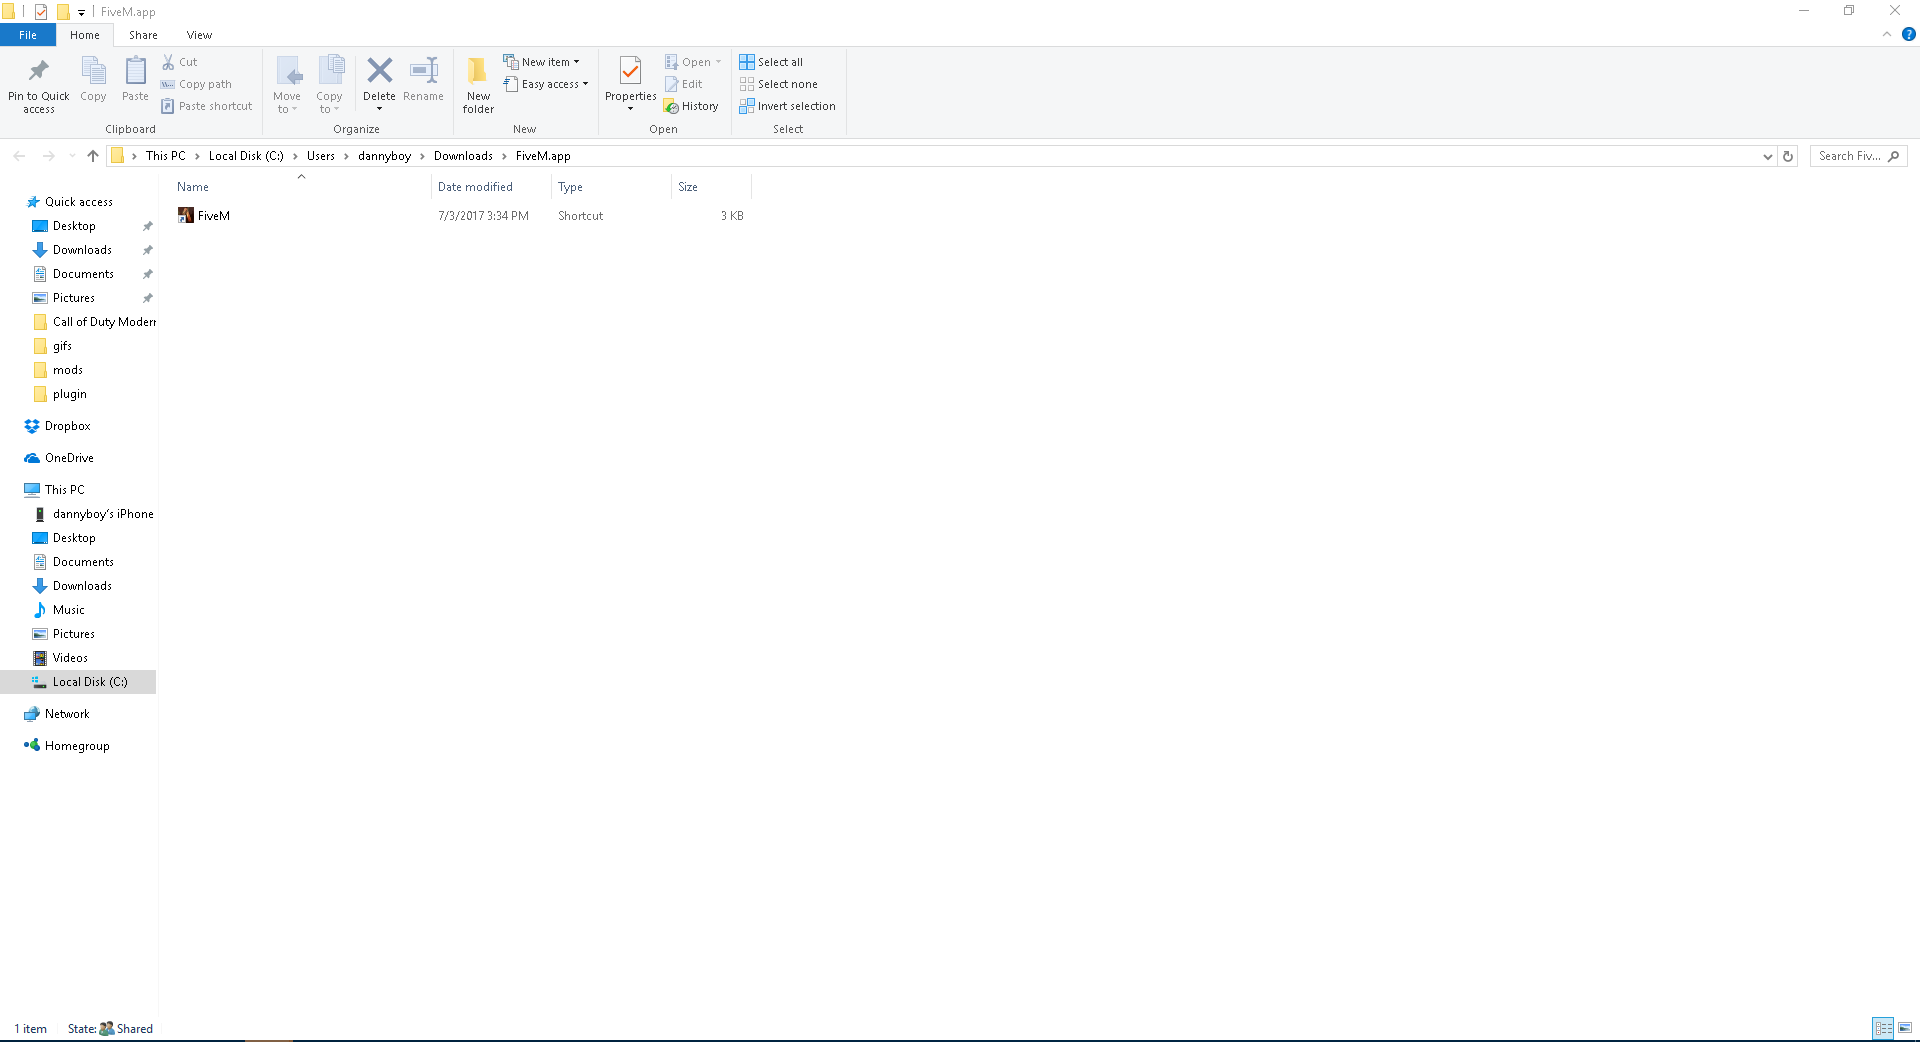Open the File menu
This screenshot has width=1920, height=1042.
(x=28, y=35)
